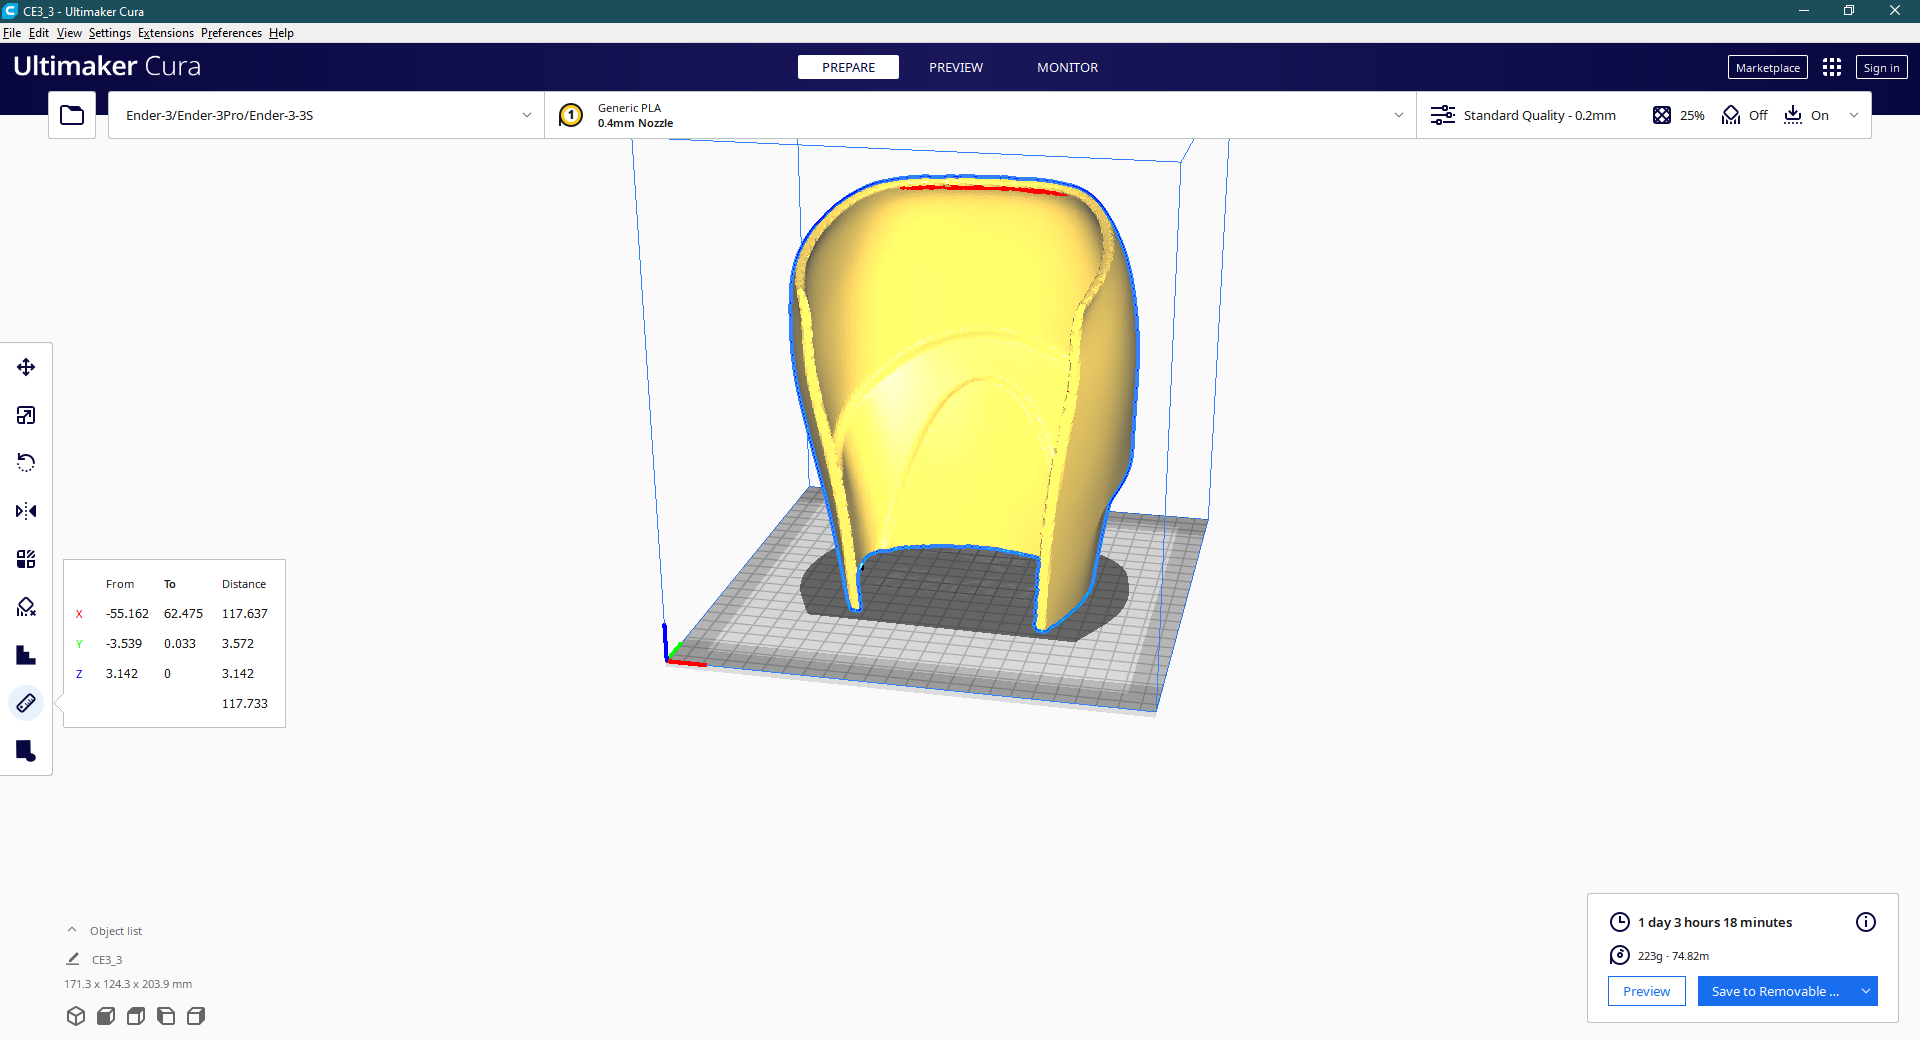Click the X distance value 117.637
The image size is (1920, 1040).
(x=245, y=614)
